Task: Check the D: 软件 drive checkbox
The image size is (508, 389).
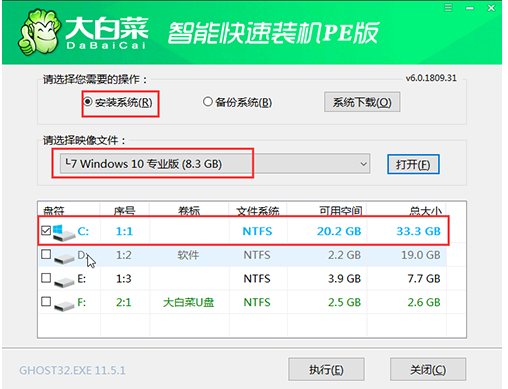Action: pos(46,254)
